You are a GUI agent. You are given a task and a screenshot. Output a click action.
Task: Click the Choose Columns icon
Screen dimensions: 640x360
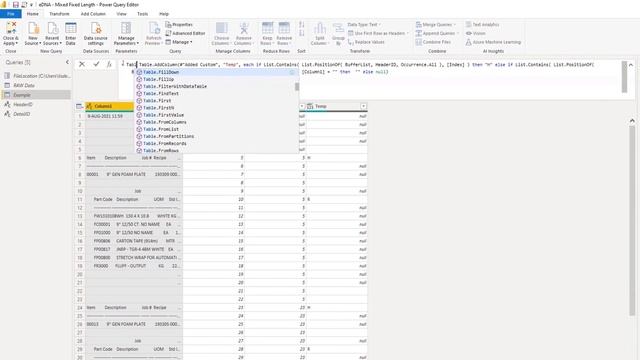pyautogui.click(x=221, y=33)
